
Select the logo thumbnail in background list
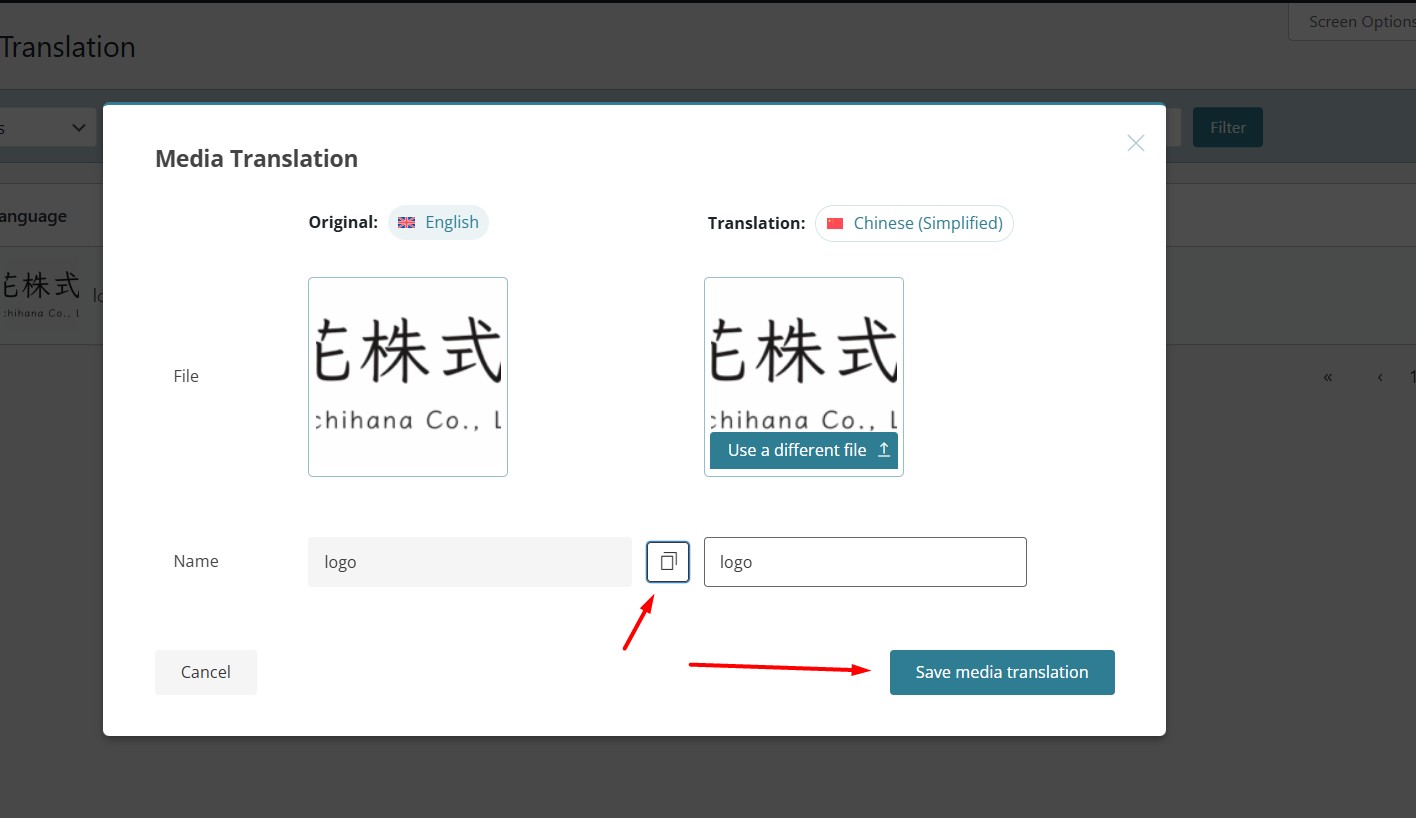point(40,295)
